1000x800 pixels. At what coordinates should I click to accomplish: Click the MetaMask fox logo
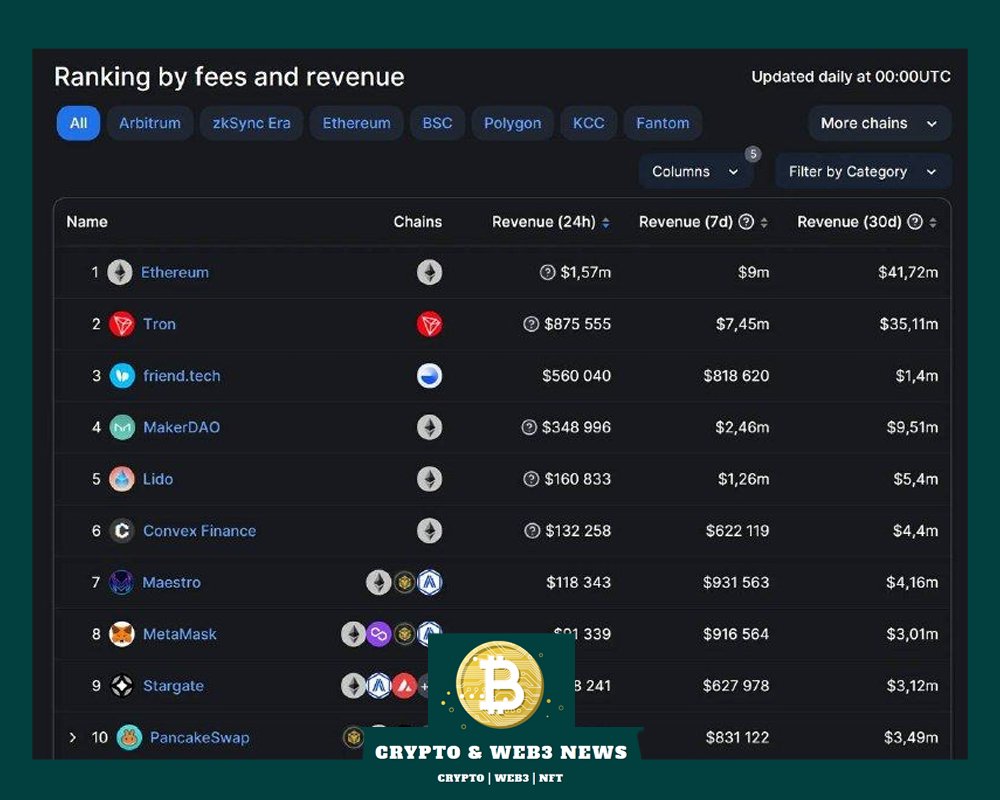click(121, 634)
